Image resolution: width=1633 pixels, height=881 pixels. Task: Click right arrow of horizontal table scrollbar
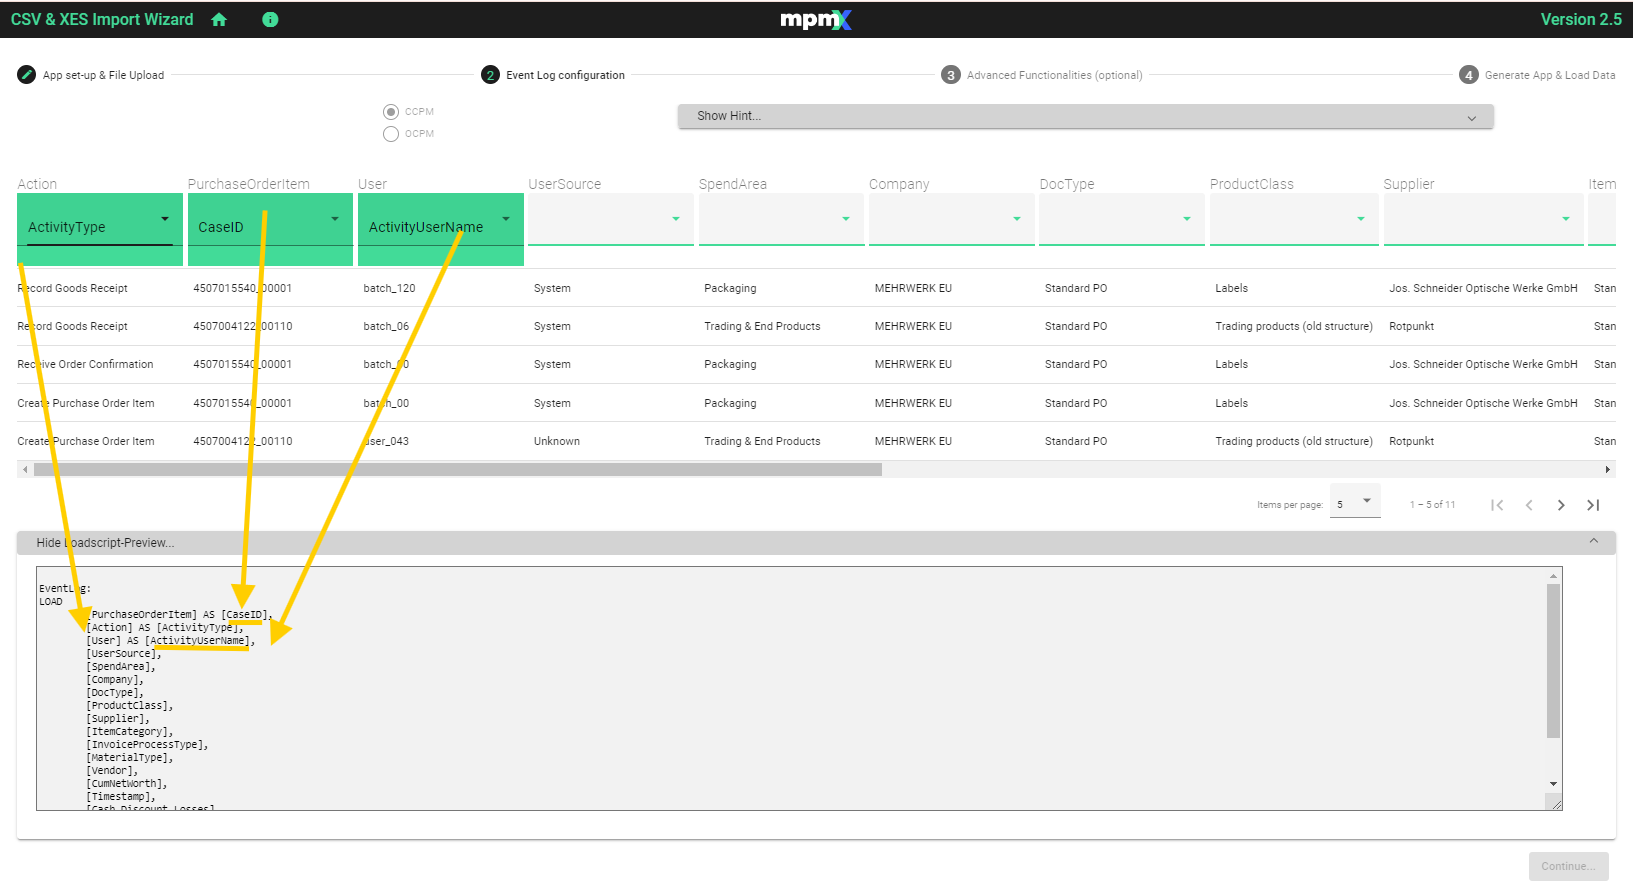[x=1607, y=469]
